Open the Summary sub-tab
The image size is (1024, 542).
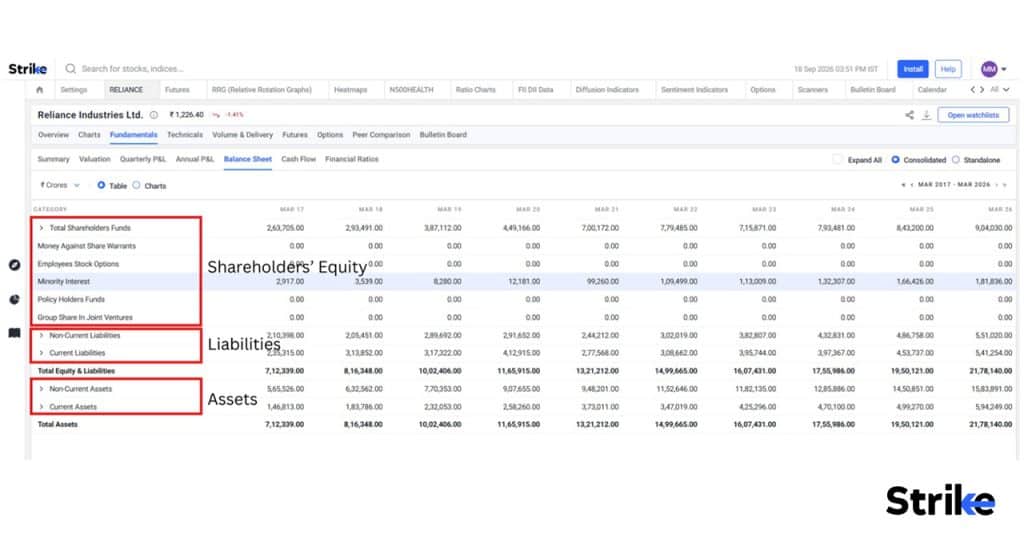point(54,159)
